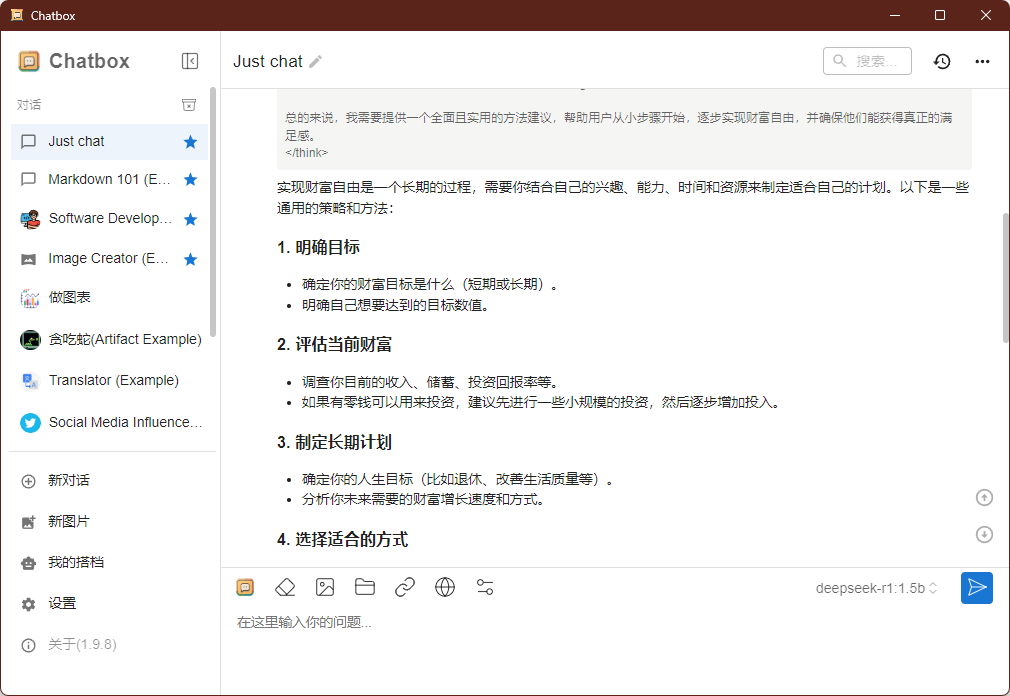Open a file with the folder icon
This screenshot has width=1010, height=696.
point(365,587)
